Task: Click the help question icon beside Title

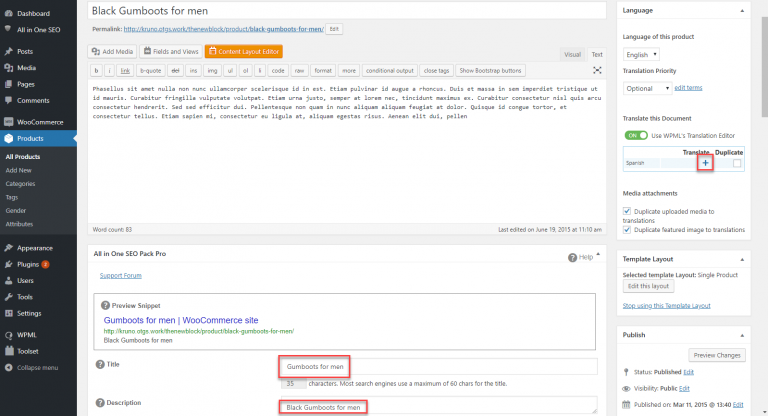Action: pyautogui.click(x=99, y=365)
